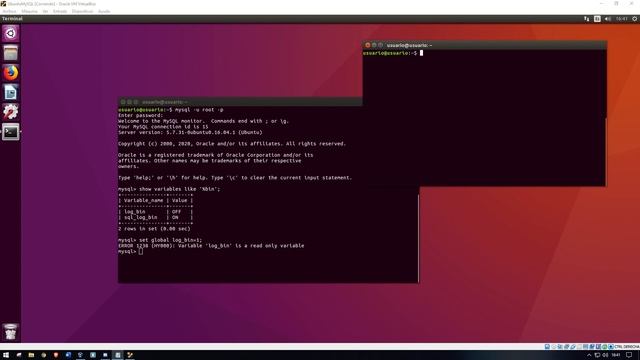640x360 pixels.
Task: Click the shell prompt in the front terminal
Action: tap(390, 53)
